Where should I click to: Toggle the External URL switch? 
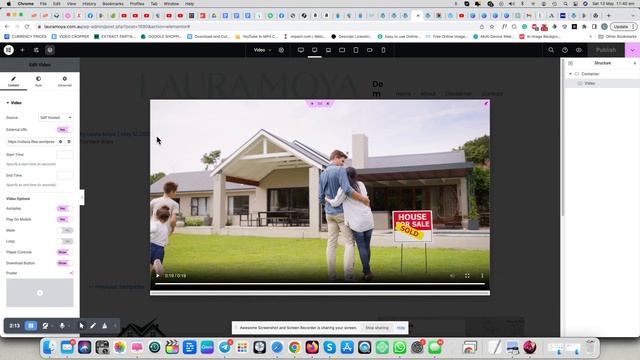point(64,130)
